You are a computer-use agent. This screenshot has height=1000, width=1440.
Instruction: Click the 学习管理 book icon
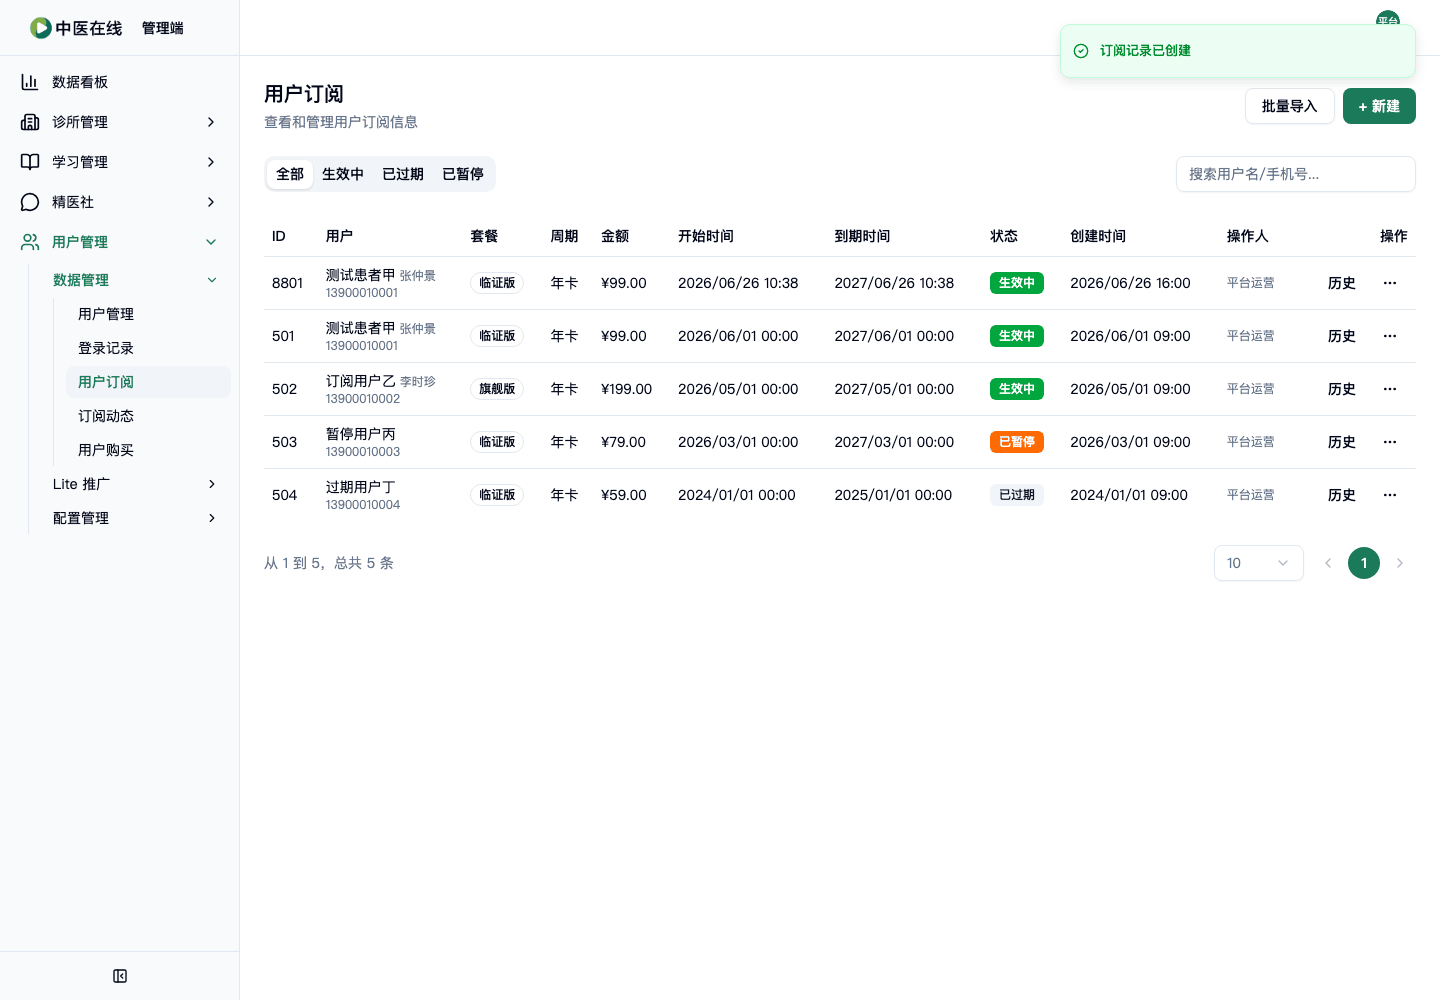pos(30,162)
